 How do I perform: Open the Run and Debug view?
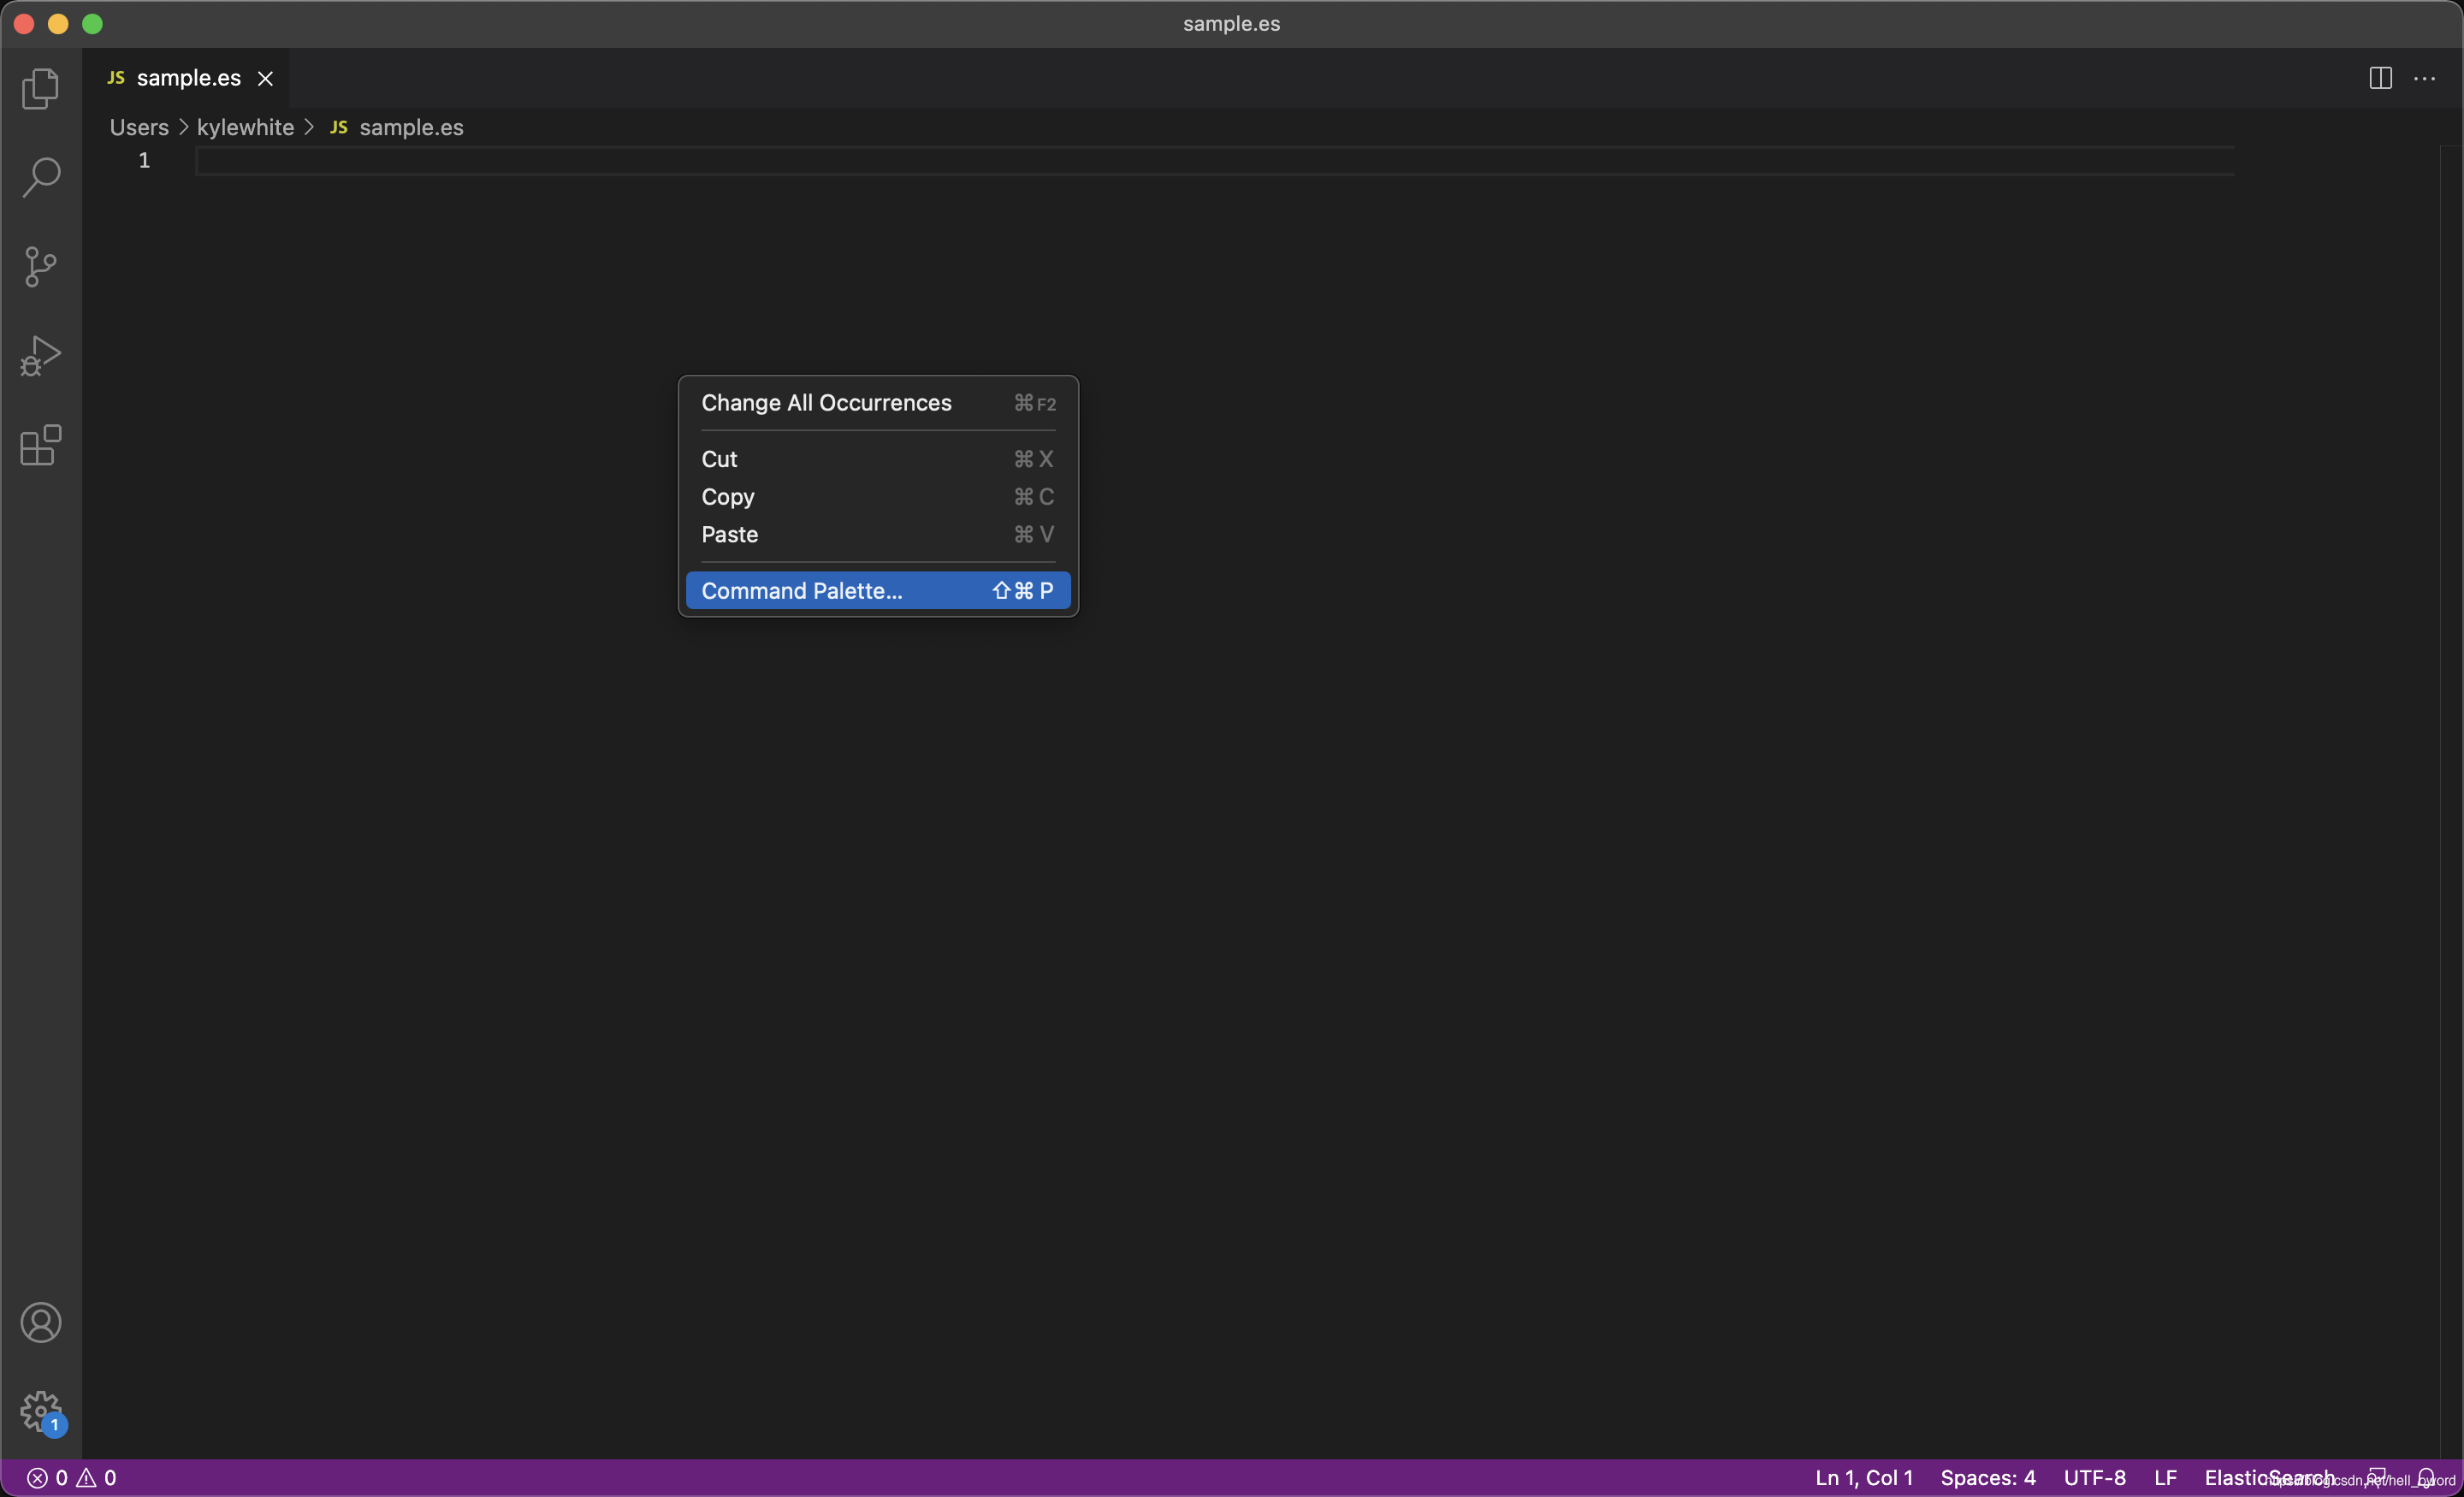41,356
